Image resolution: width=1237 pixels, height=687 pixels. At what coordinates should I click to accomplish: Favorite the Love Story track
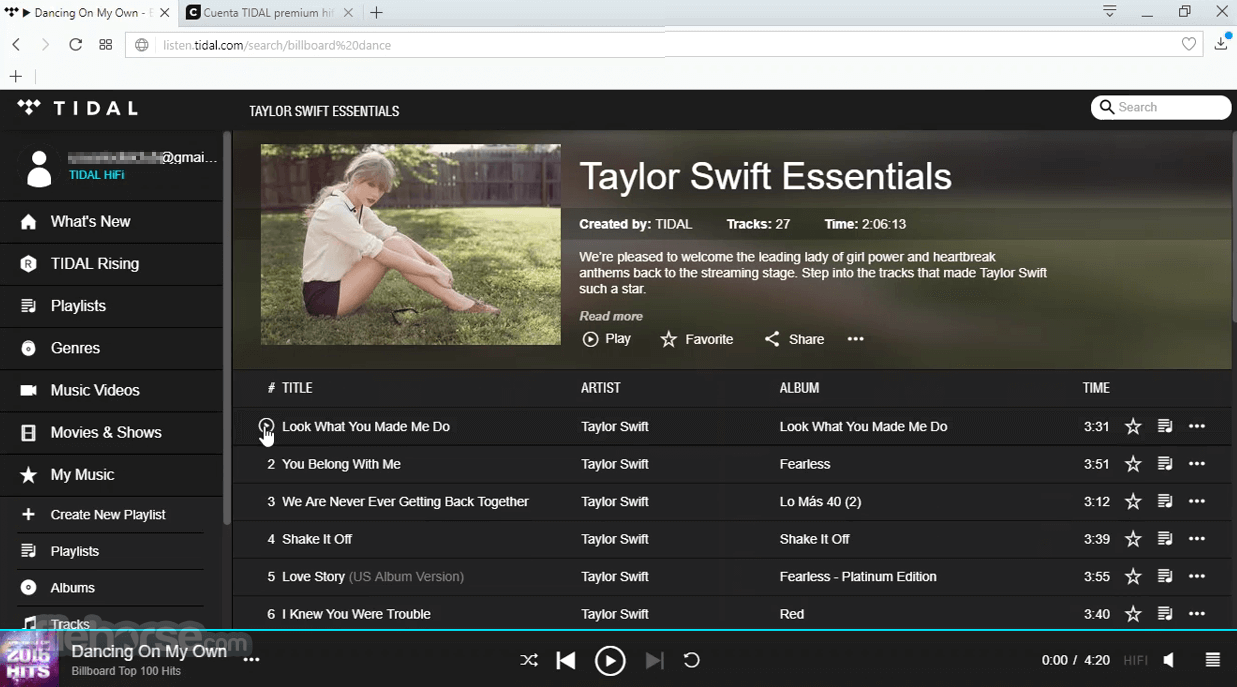(1133, 577)
